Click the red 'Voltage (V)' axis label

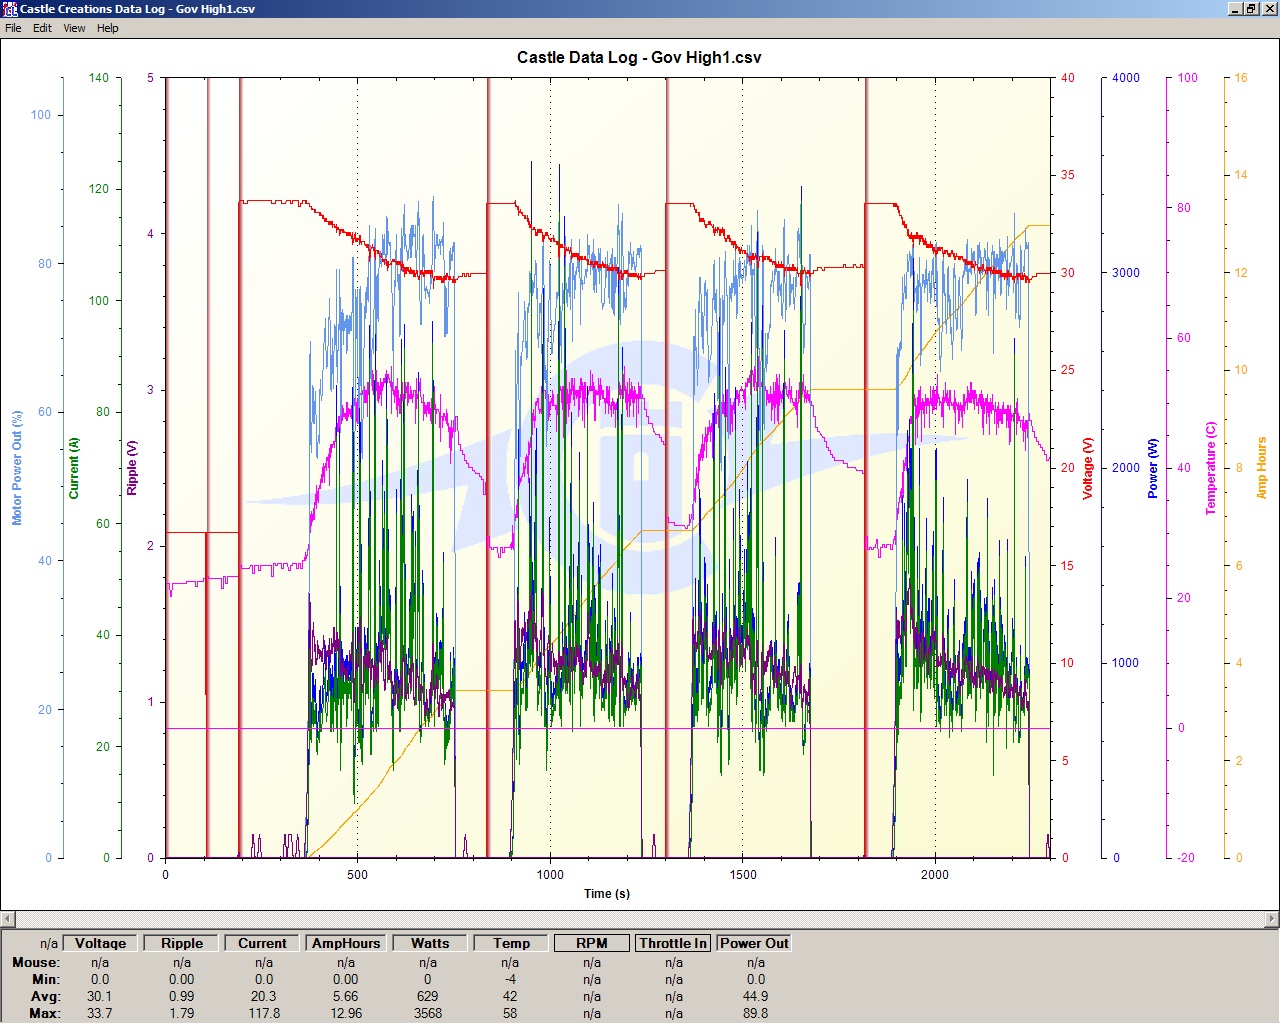[x=1088, y=468]
